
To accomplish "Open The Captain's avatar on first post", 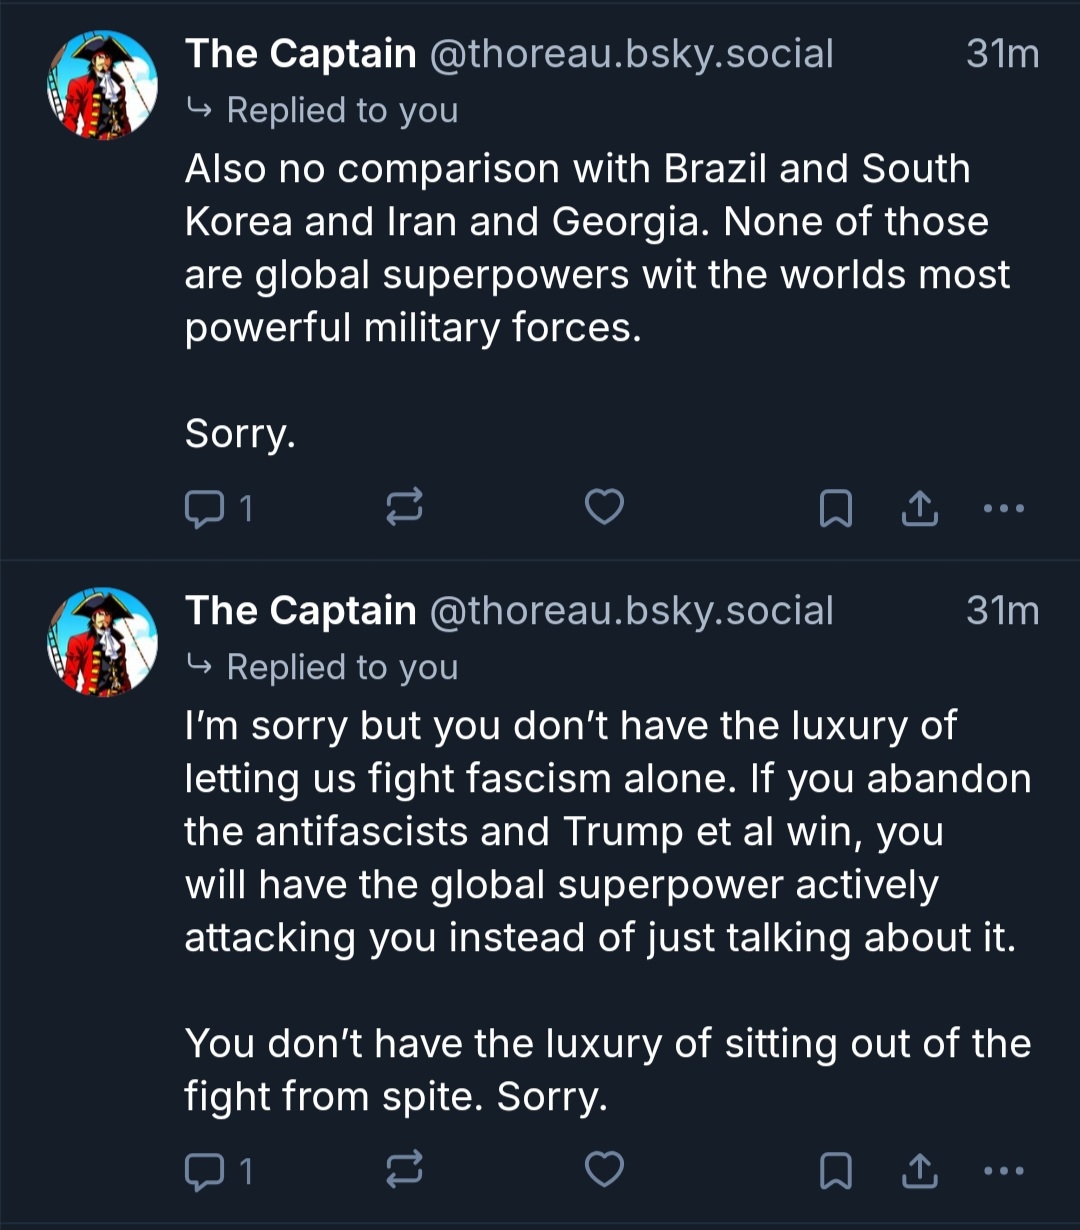I will click(103, 85).
